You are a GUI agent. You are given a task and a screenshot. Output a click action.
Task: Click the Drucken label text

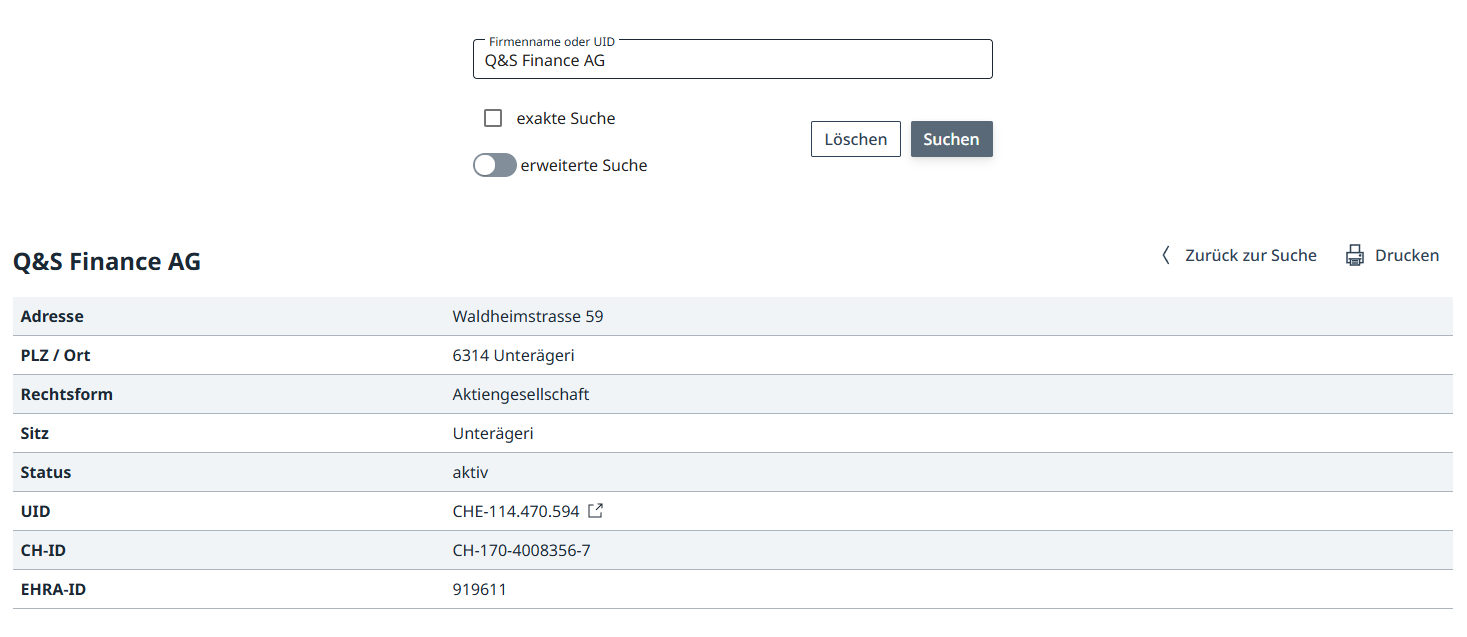(x=1407, y=255)
